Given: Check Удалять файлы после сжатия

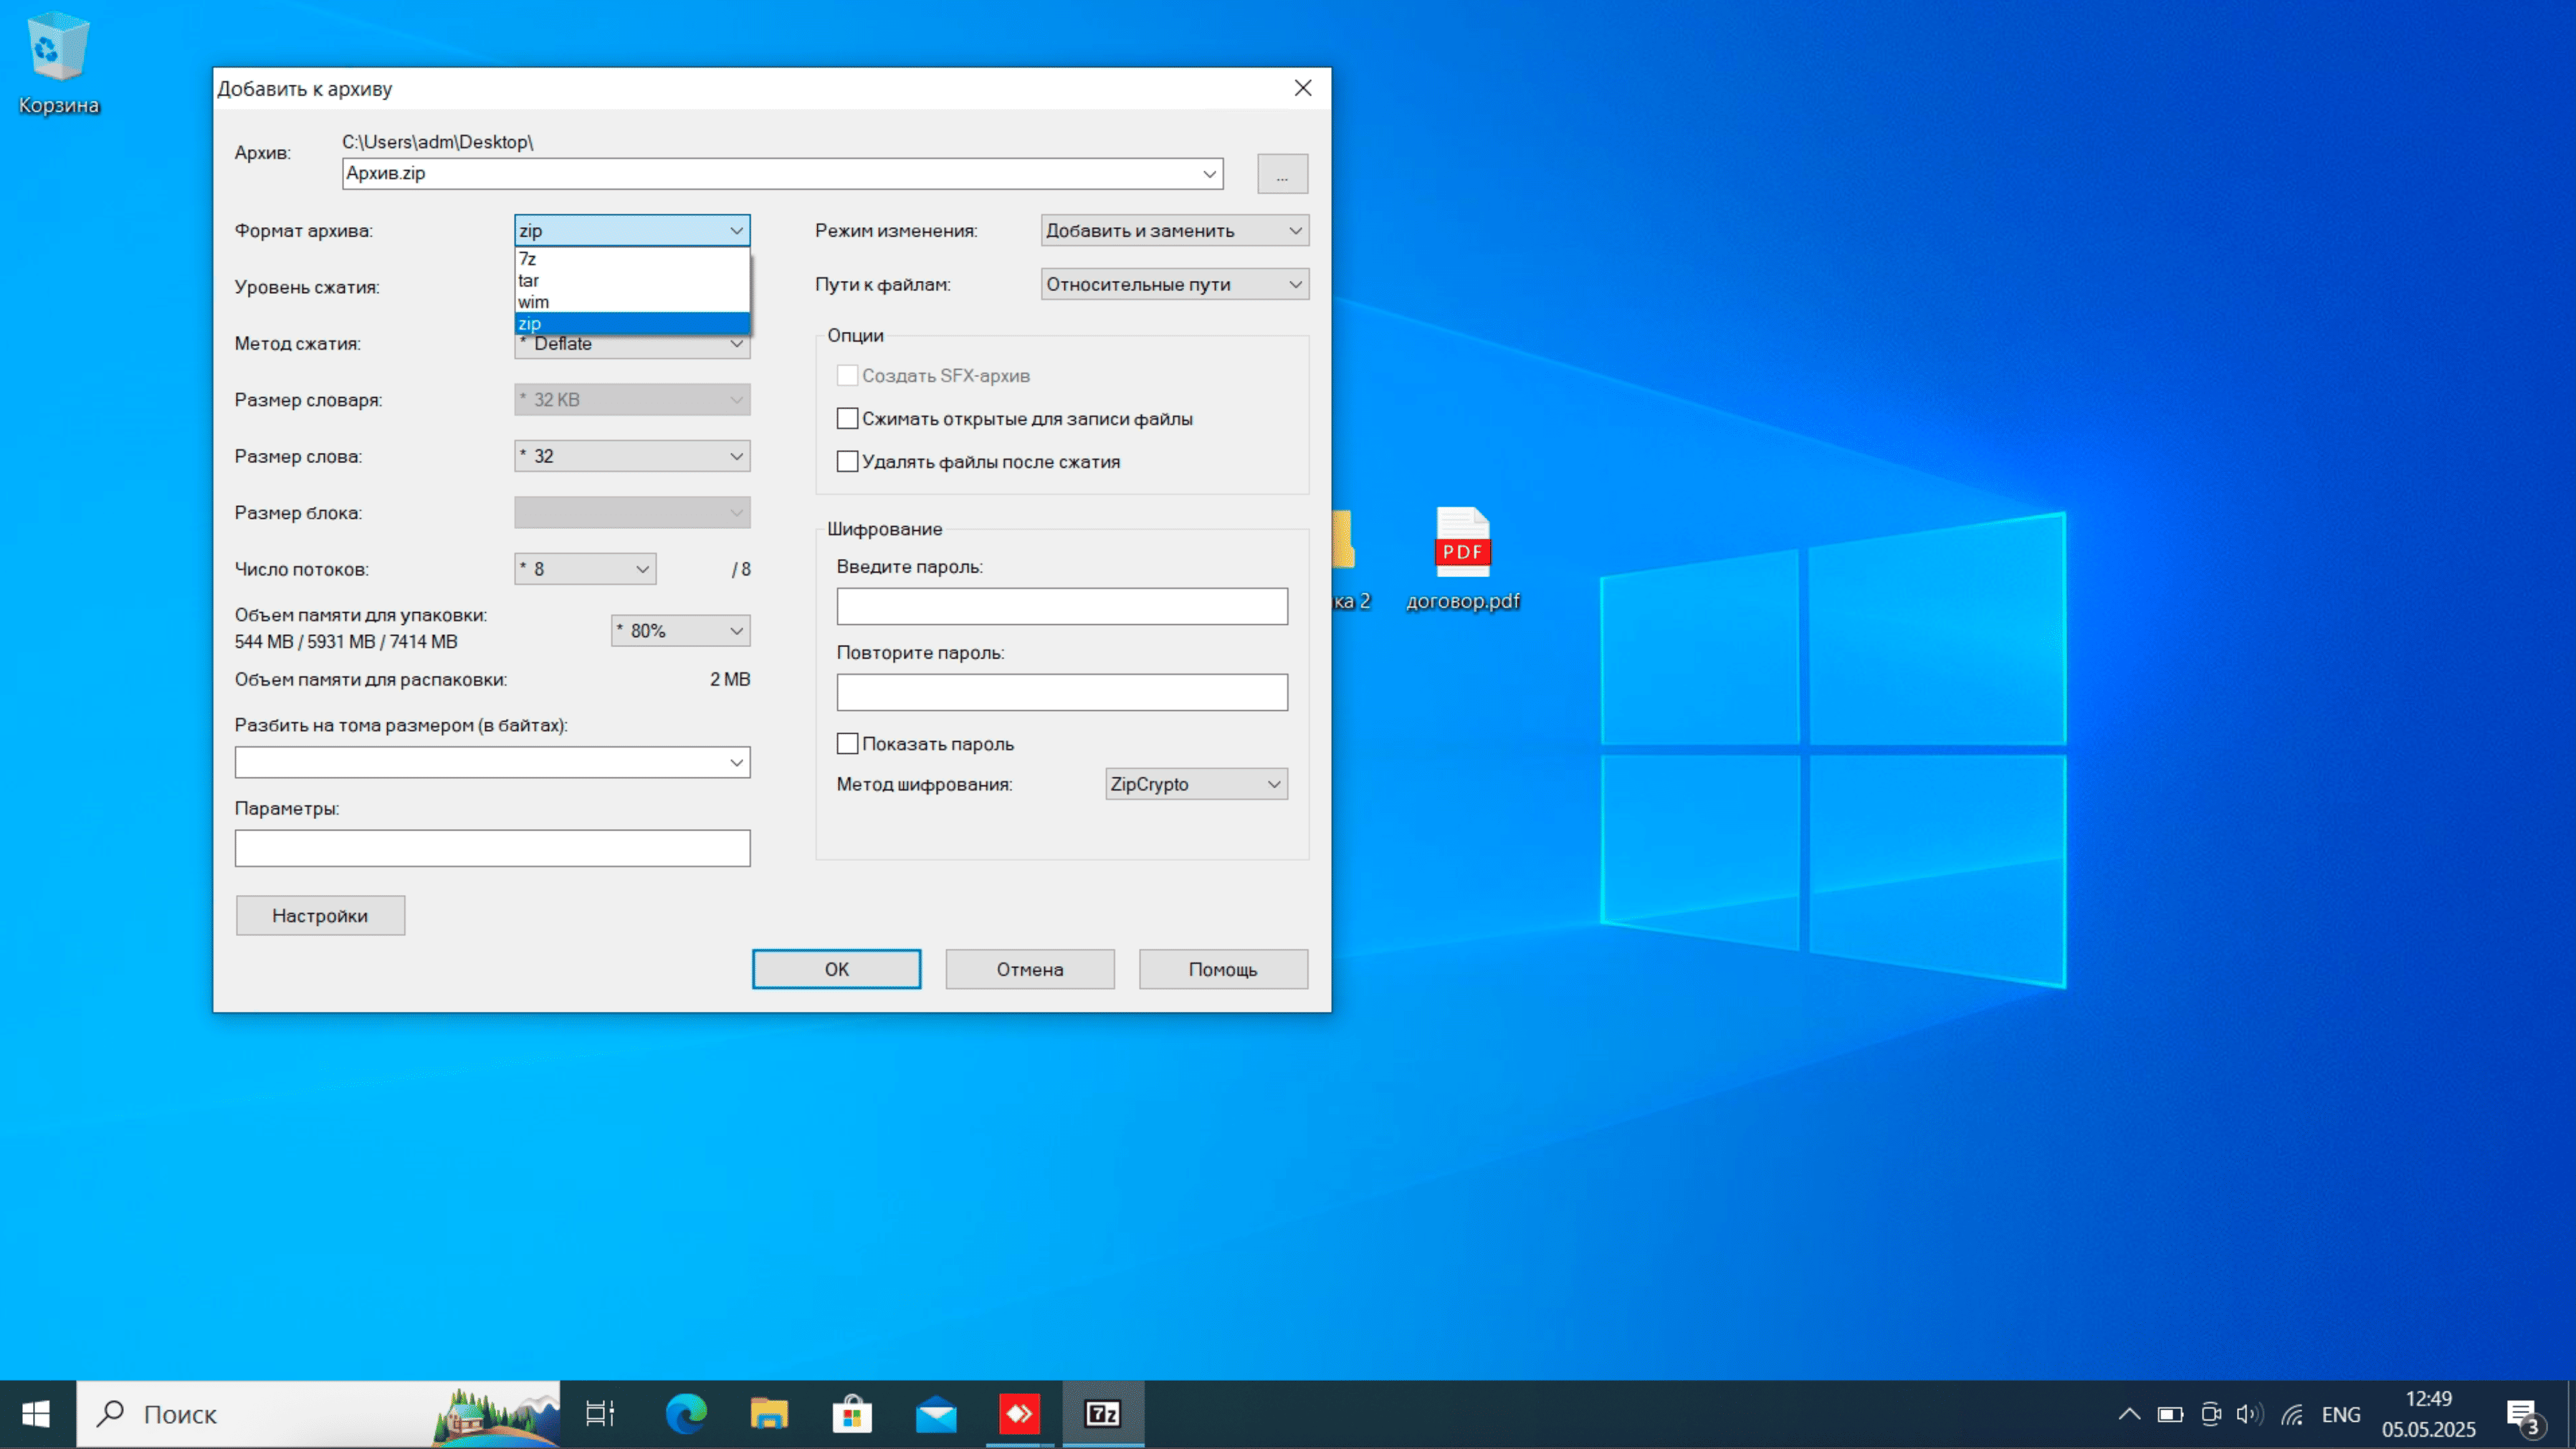Looking at the screenshot, I should pyautogui.click(x=847, y=461).
